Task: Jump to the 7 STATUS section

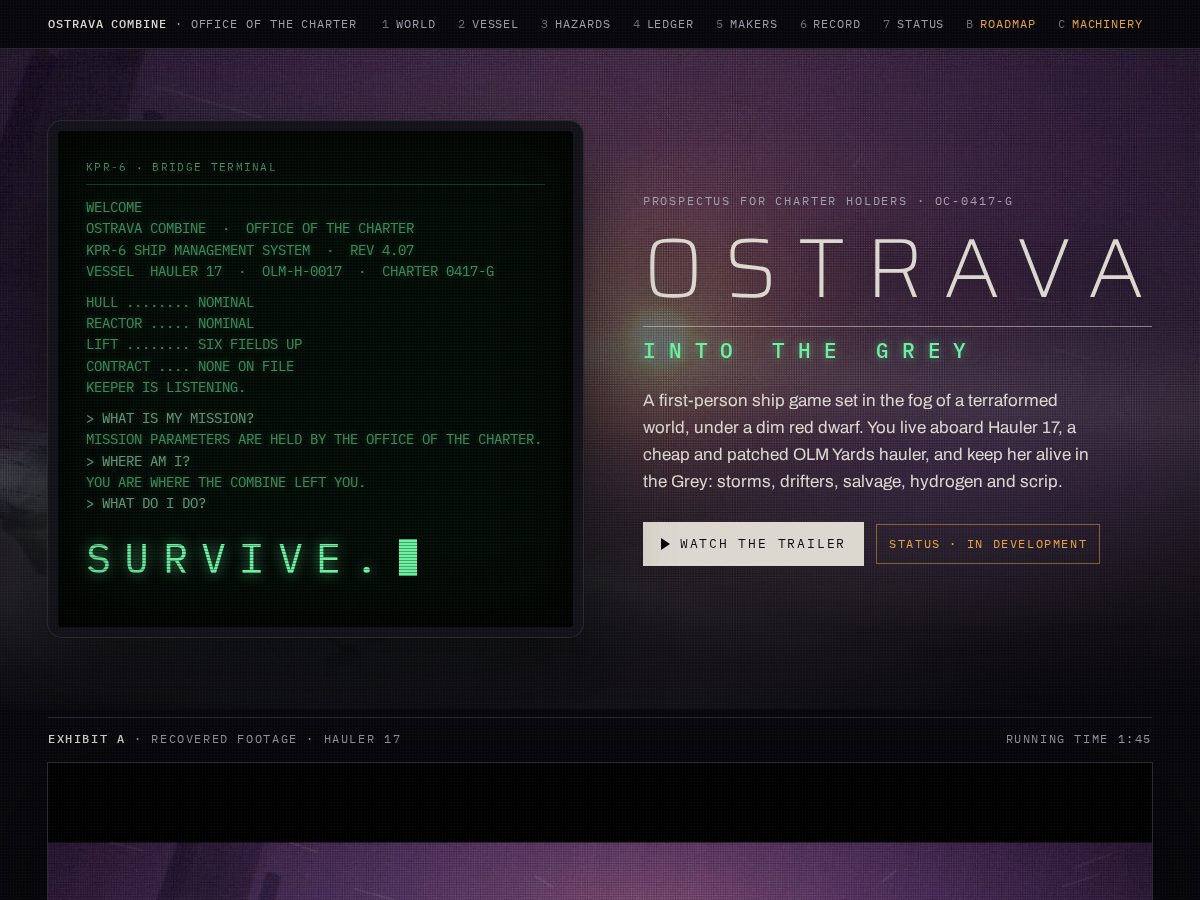Action: click(913, 24)
